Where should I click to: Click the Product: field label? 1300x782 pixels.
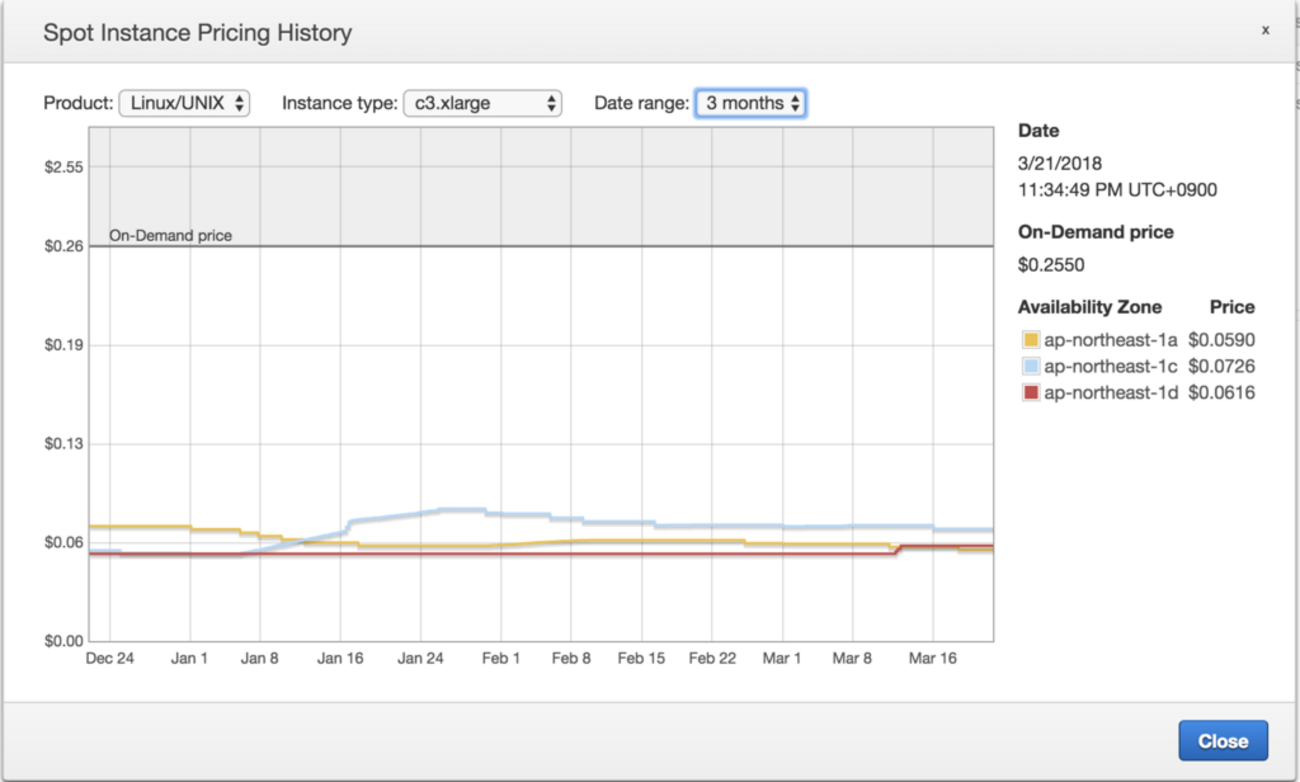[x=78, y=103]
